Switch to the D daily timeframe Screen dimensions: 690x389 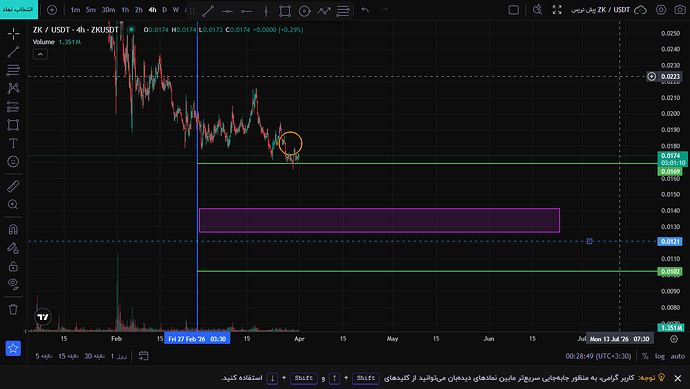(165, 10)
